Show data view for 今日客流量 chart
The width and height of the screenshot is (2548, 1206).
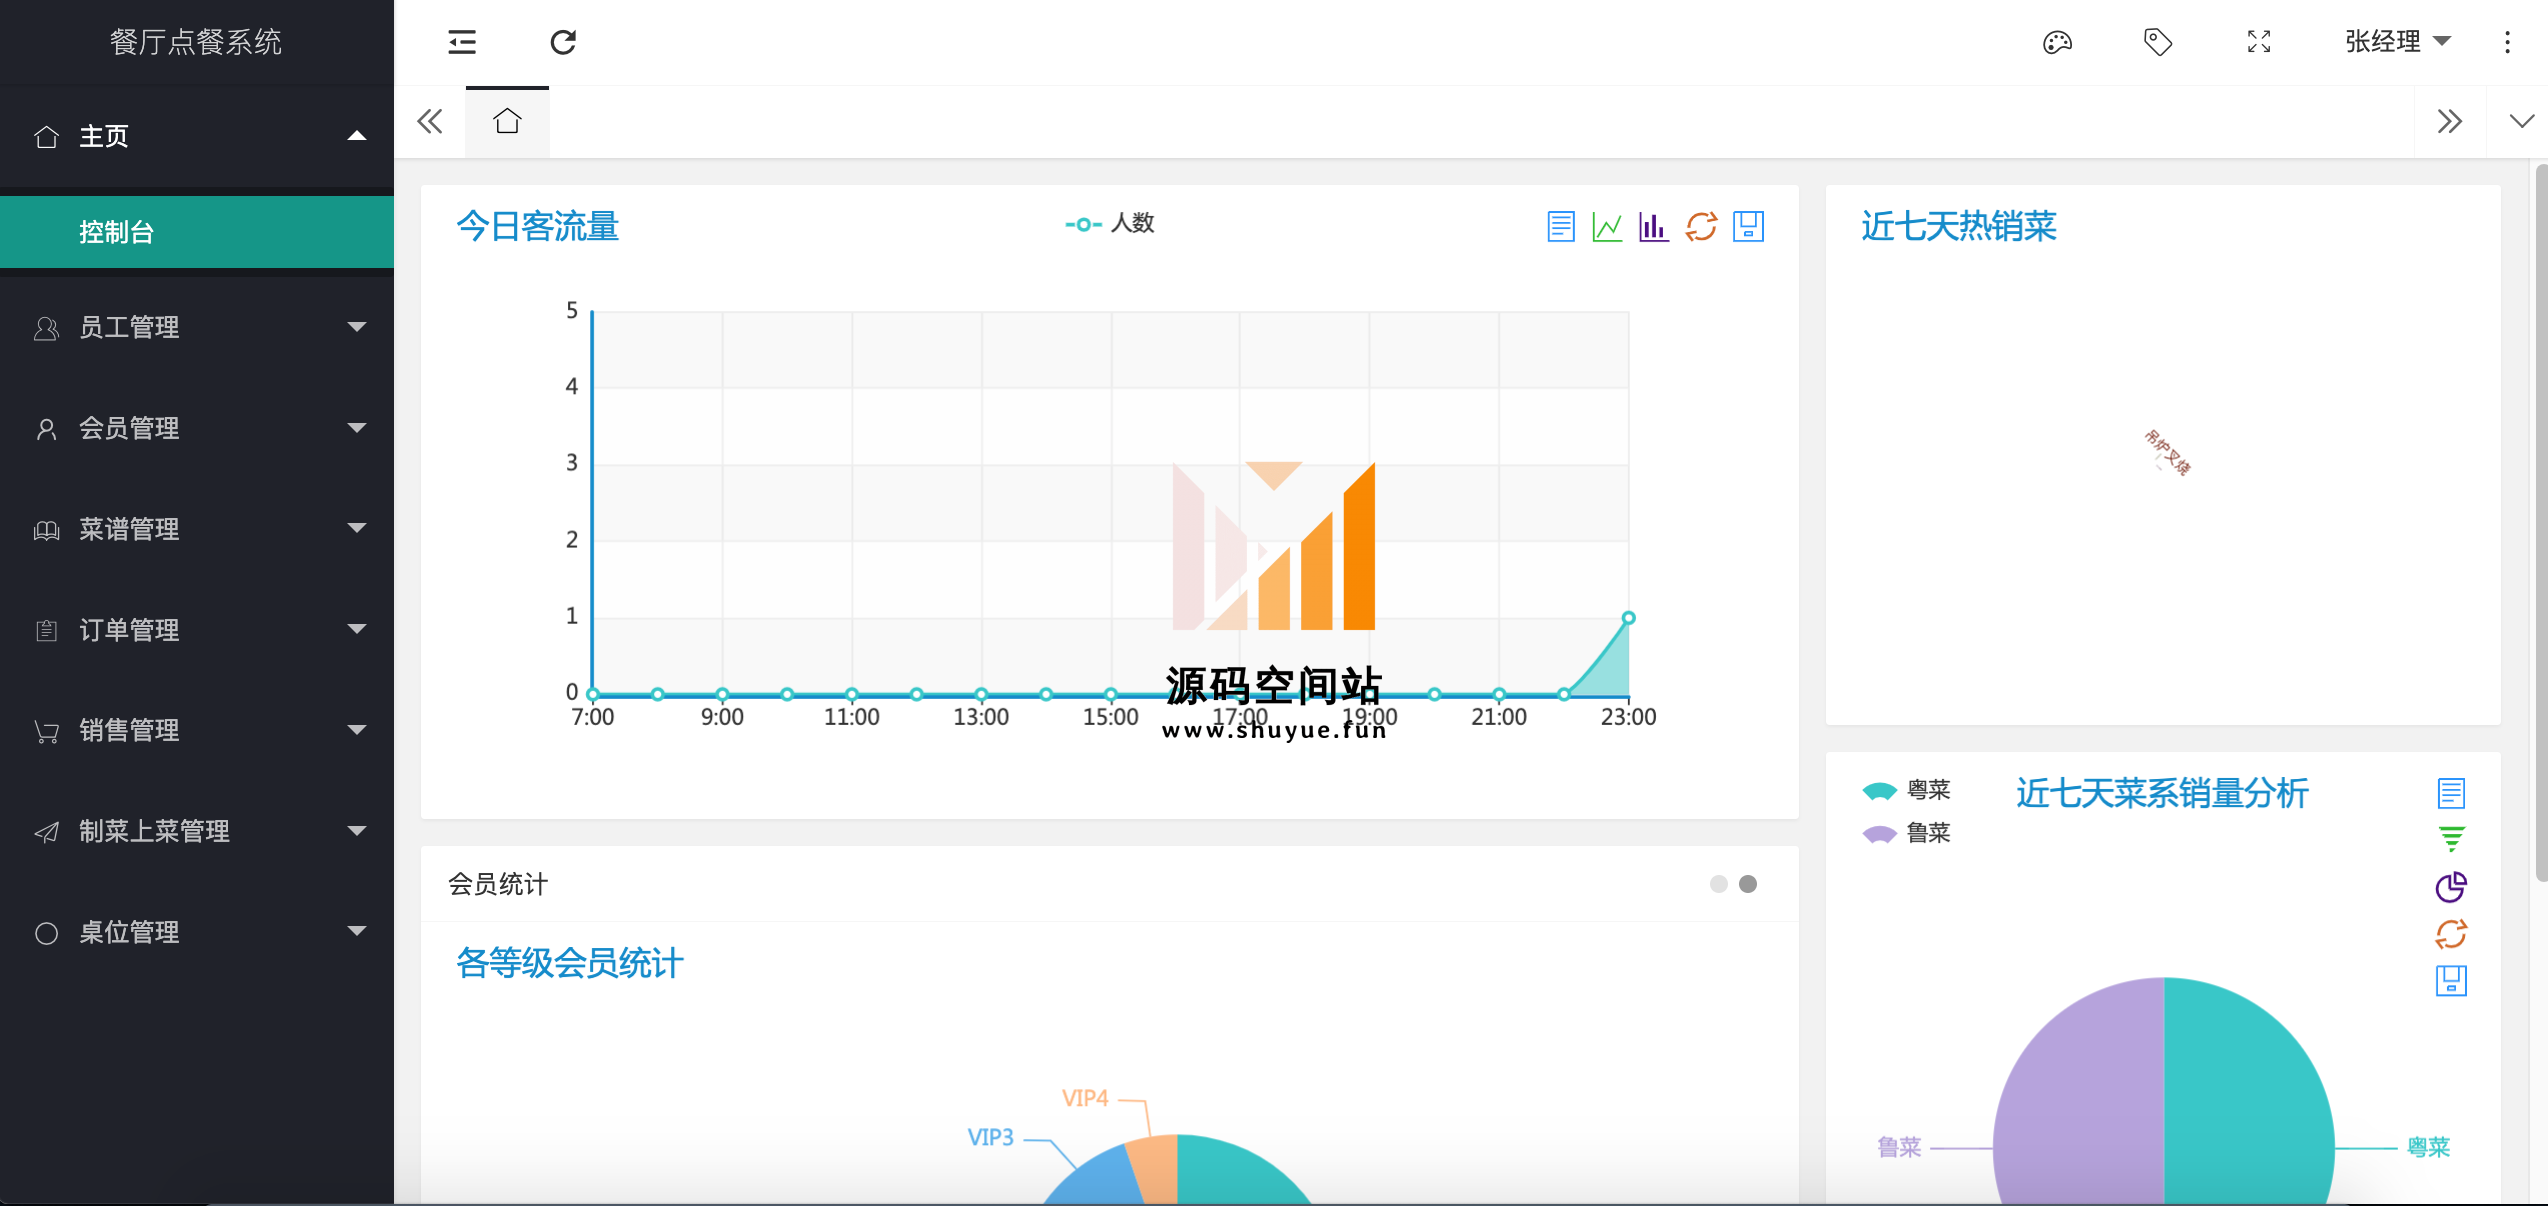point(1561,227)
